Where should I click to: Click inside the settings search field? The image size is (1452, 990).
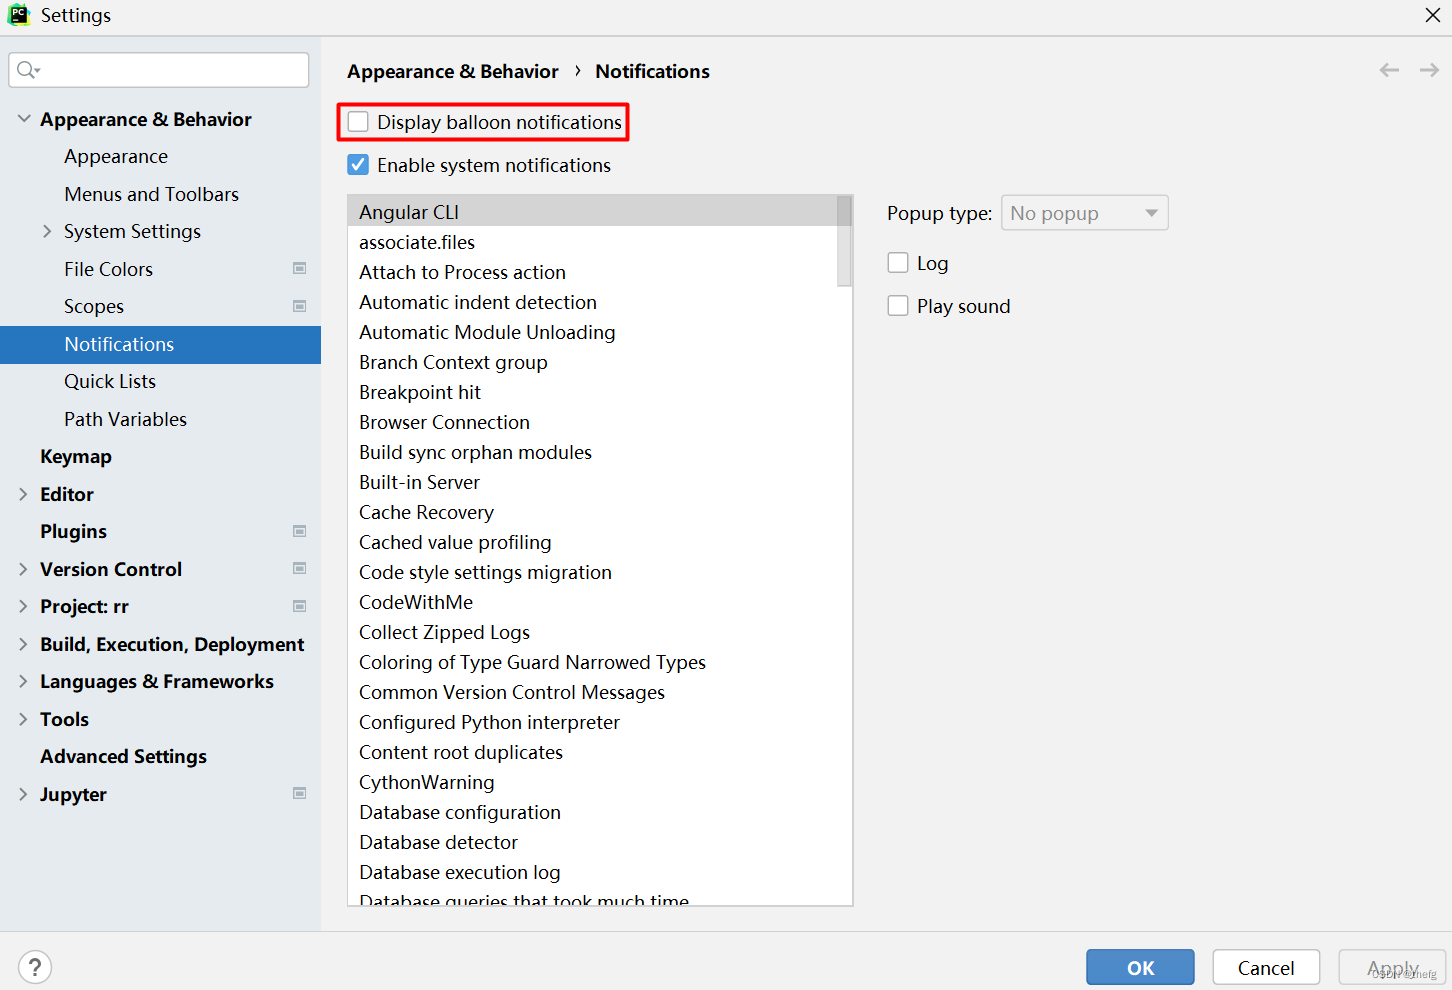(x=159, y=70)
